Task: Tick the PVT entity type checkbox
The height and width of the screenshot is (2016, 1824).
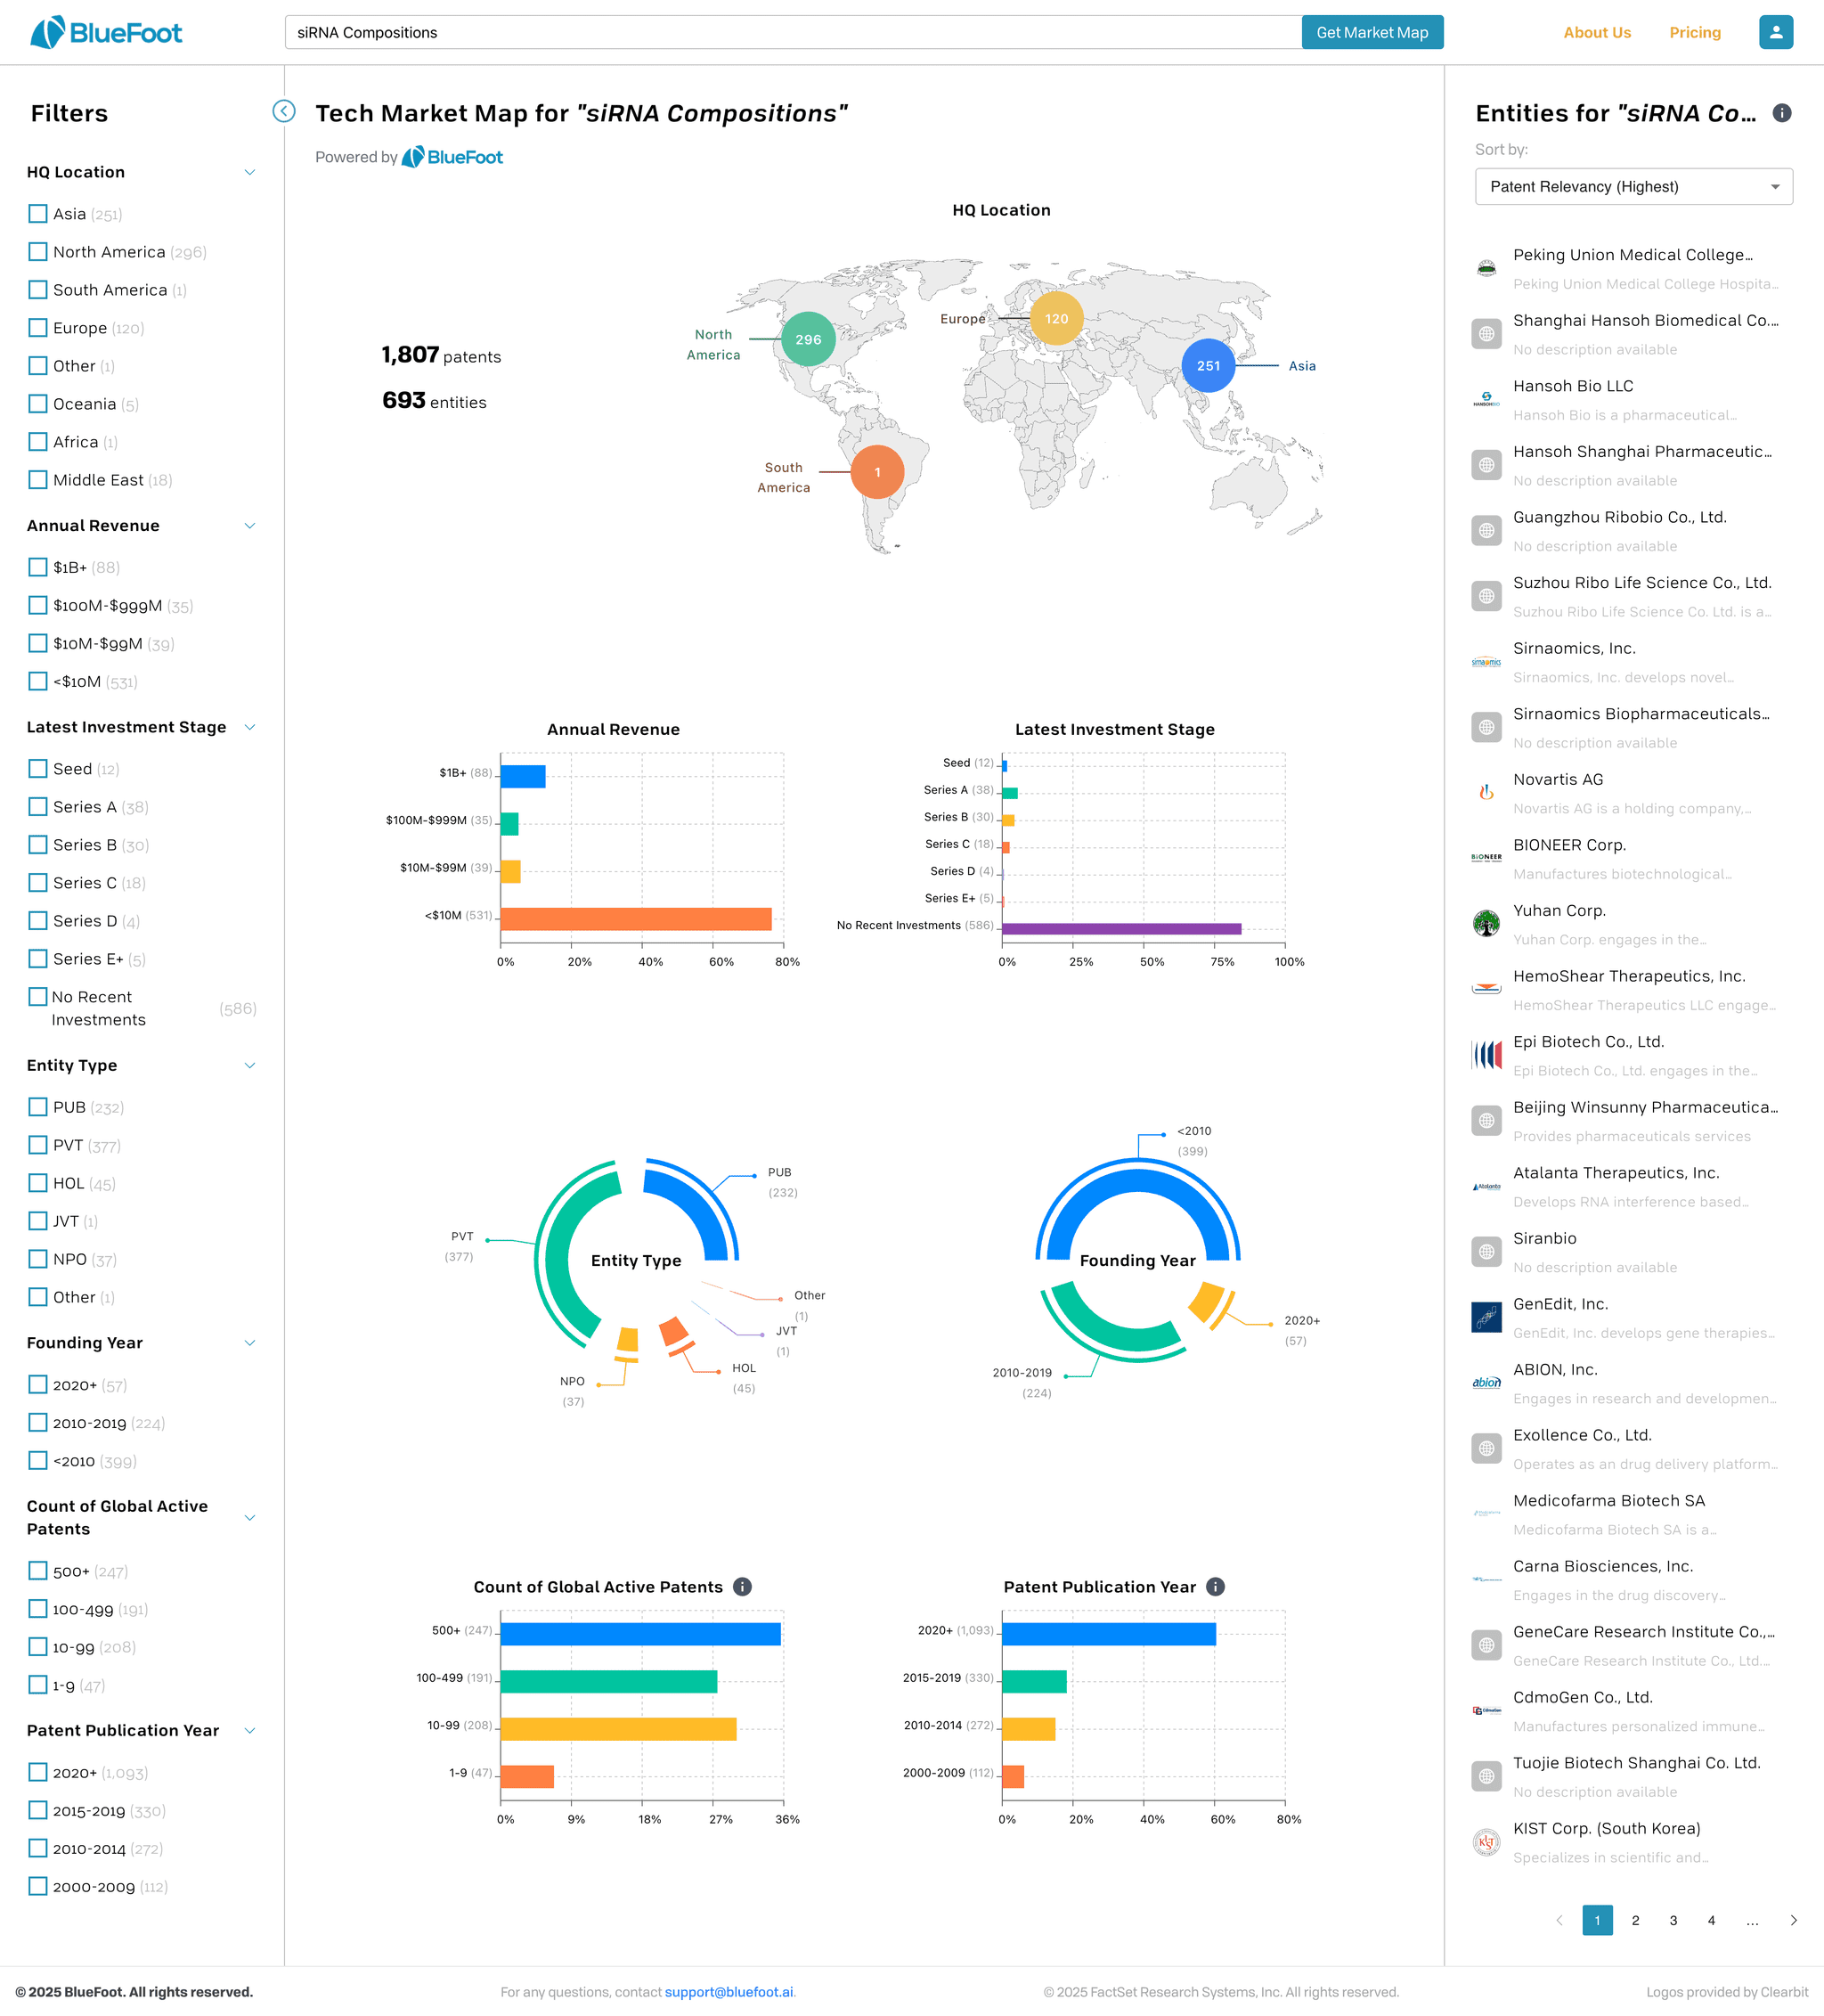Action: (38, 1145)
